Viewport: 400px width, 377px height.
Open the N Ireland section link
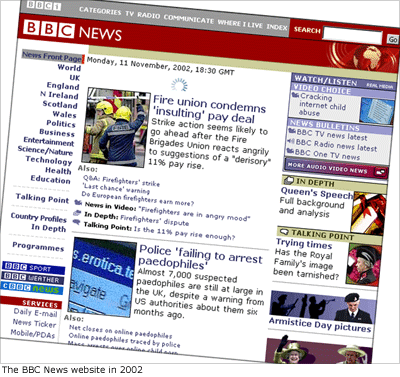tap(59, 95)
